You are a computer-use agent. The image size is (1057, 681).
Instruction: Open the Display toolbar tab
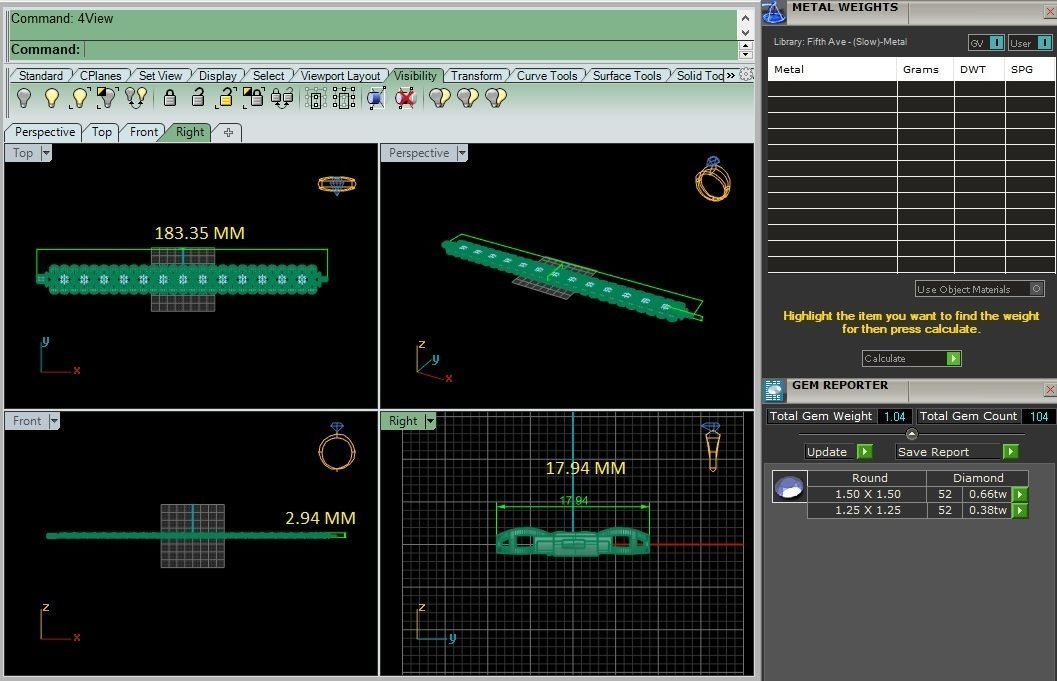tap(218, 76)
